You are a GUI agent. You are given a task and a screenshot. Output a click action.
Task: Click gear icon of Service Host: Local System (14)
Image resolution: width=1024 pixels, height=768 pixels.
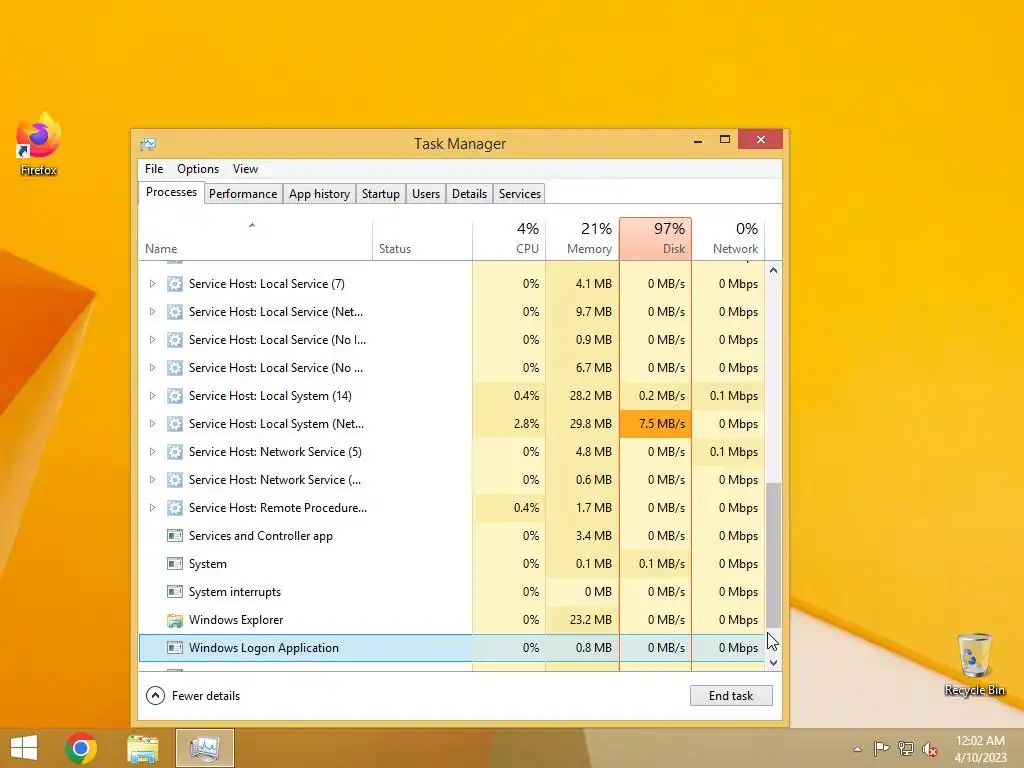174,396
